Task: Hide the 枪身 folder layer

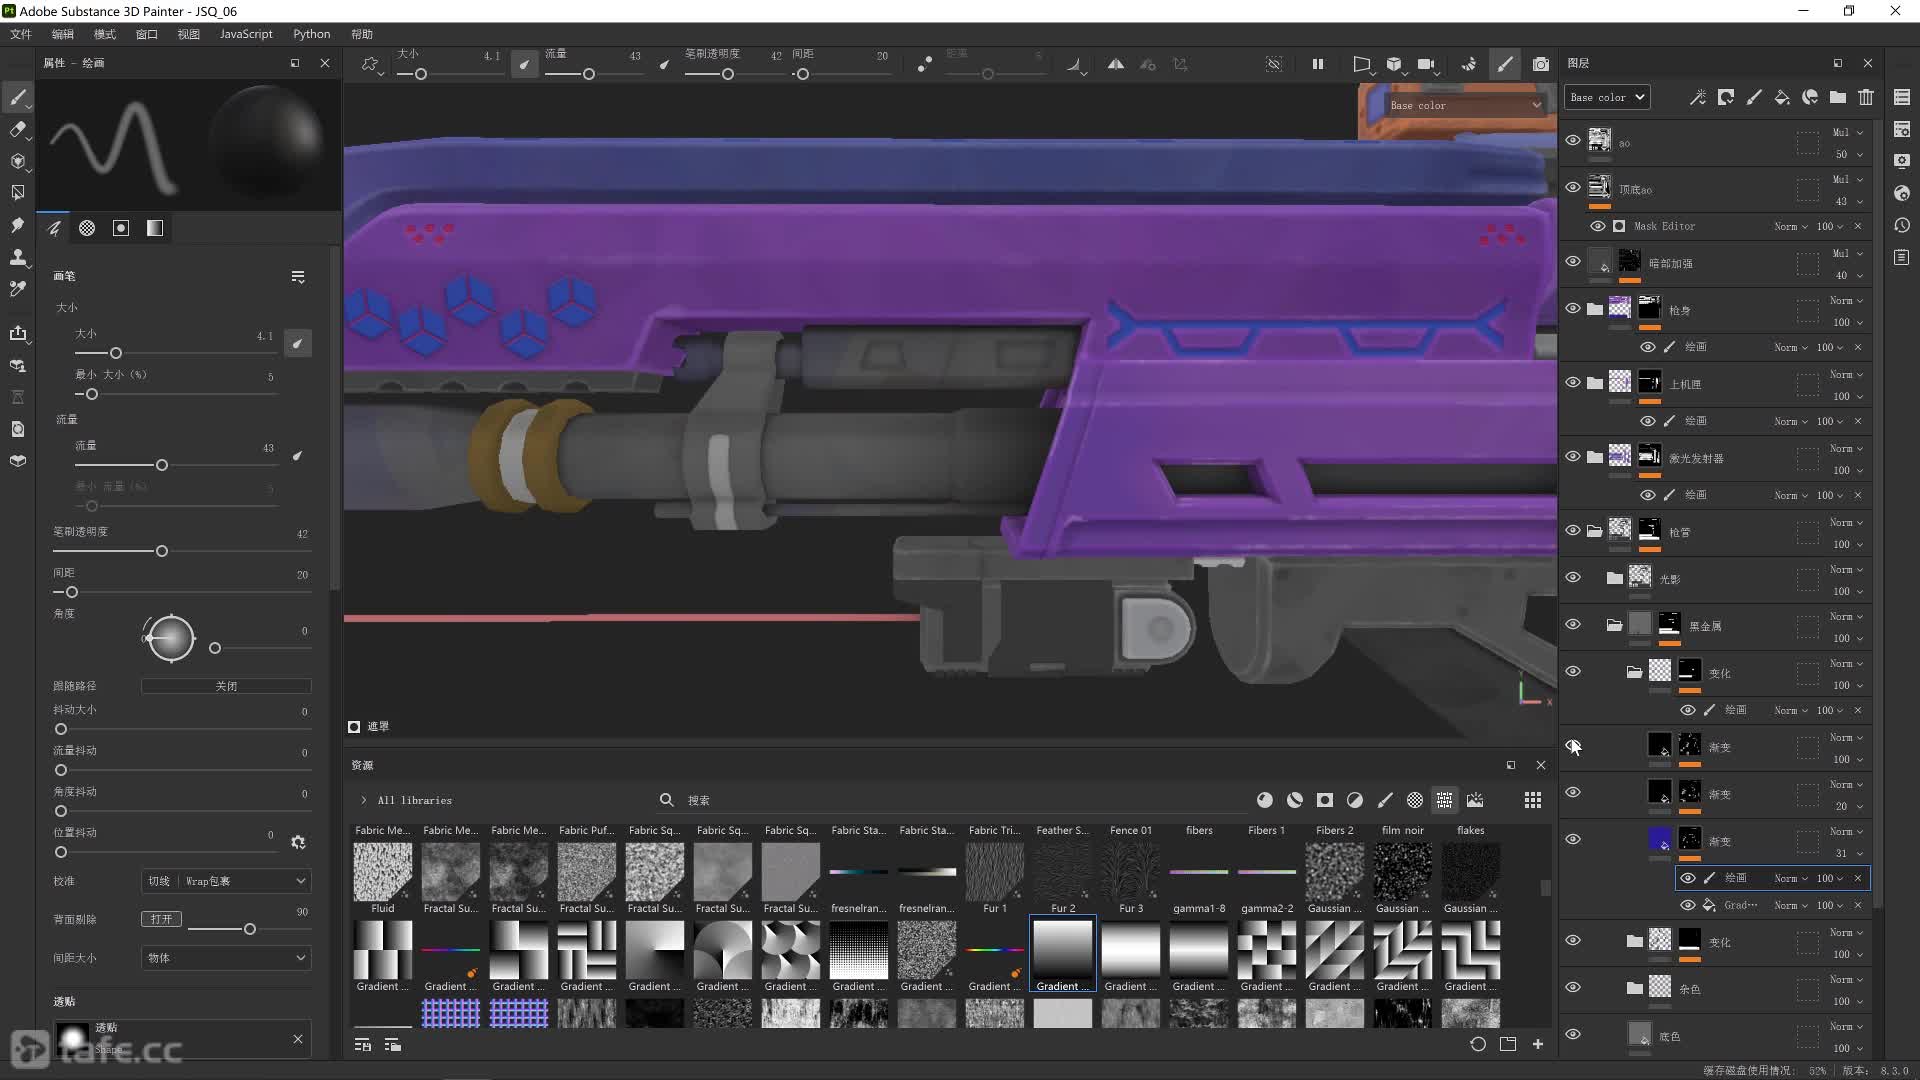Action: pos(1573,309)
